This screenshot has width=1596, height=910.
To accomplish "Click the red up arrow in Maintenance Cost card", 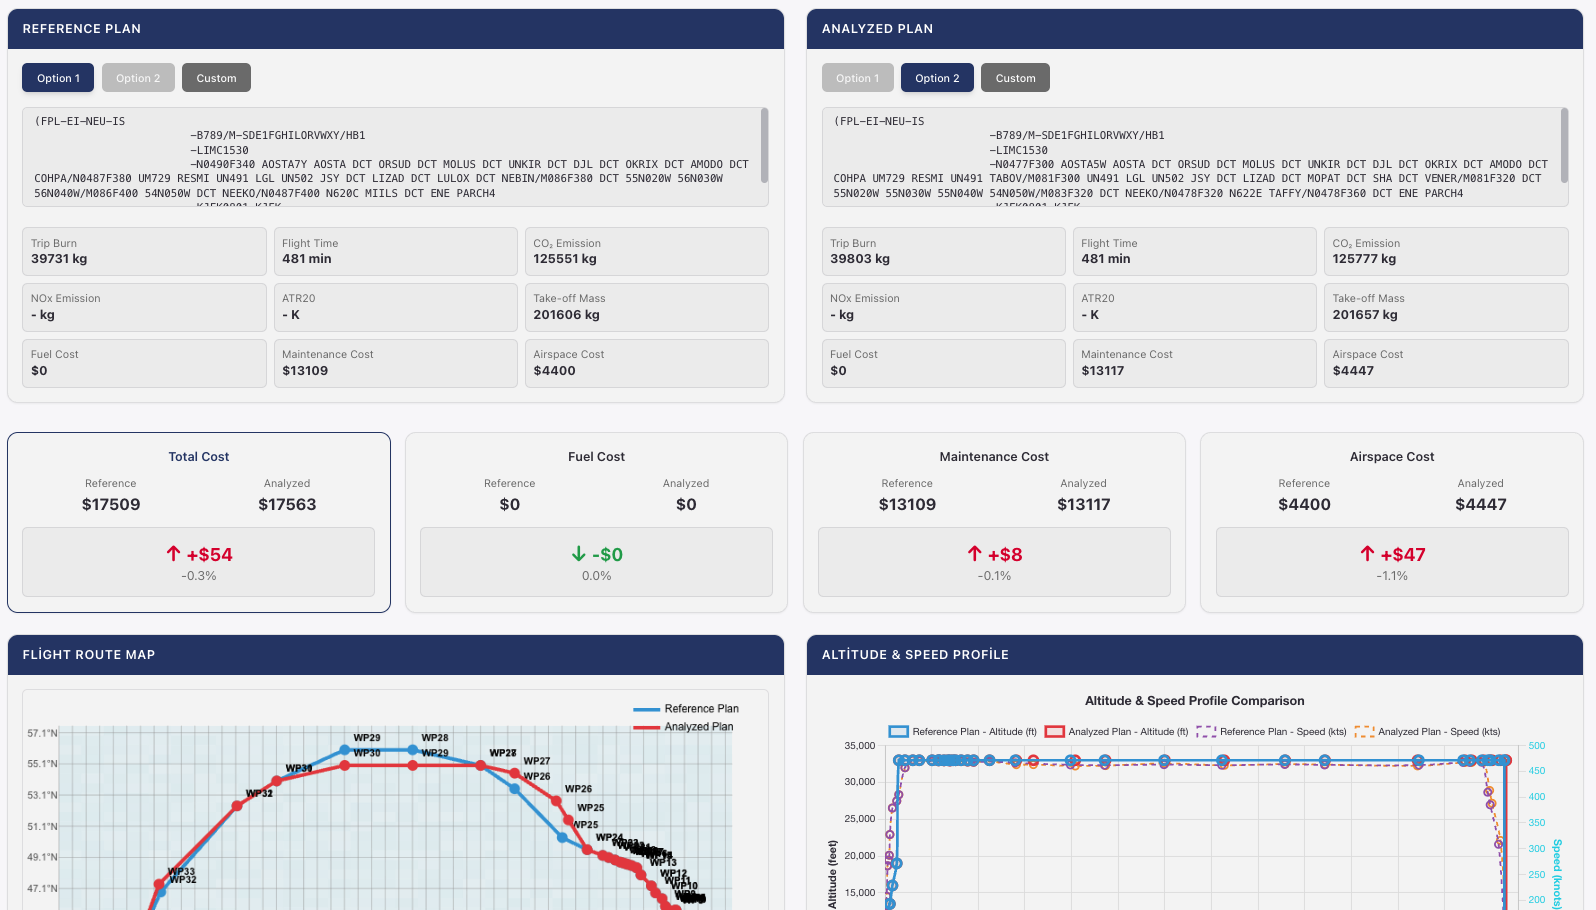I will 974,554.
